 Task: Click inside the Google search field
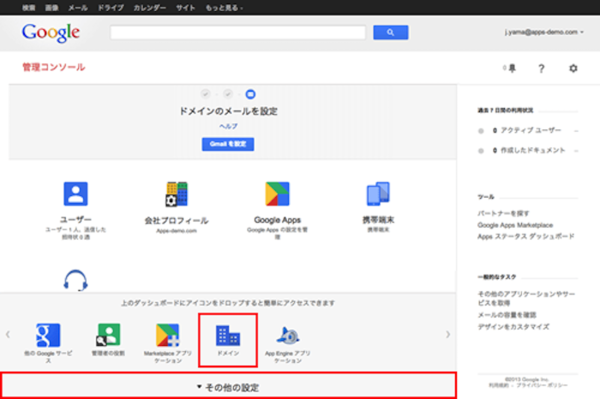tap(238, 33)
